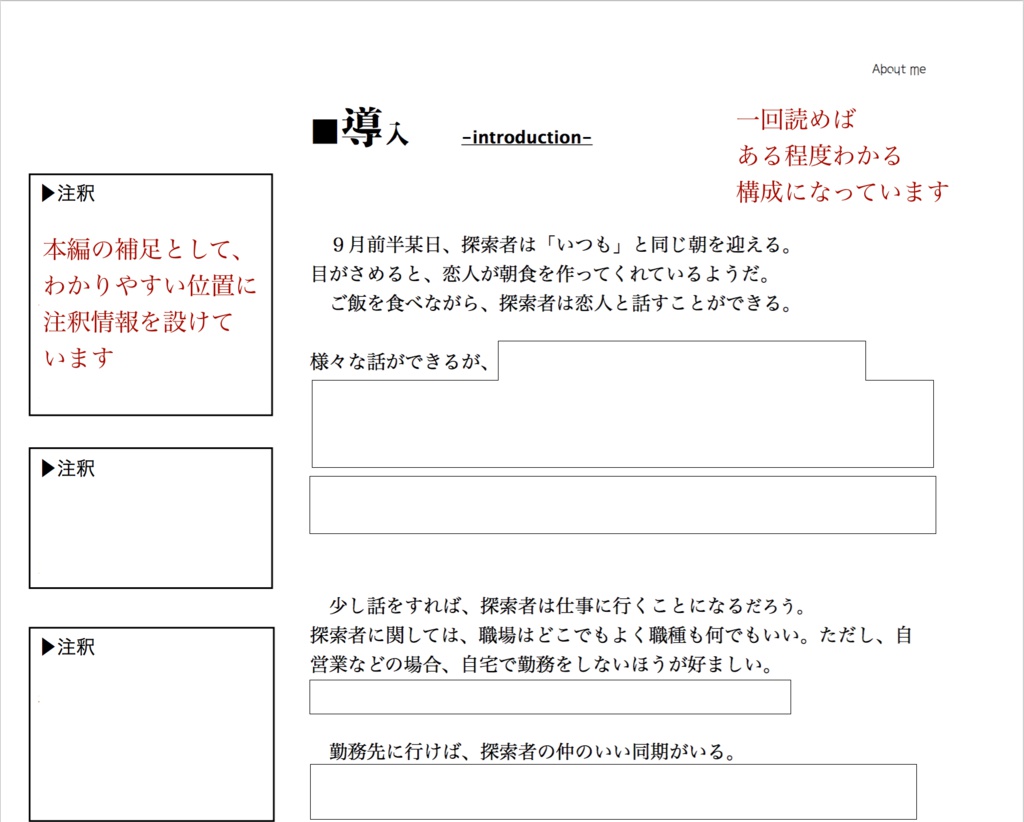Expand the second 注釈 disclosure triangle

click(44, 468)
